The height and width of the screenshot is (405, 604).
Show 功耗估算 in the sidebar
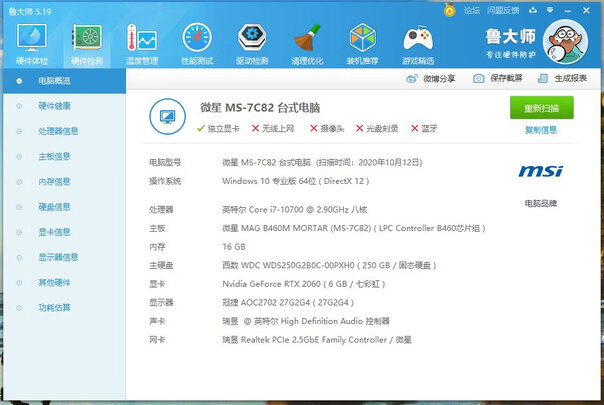(53, 308)
